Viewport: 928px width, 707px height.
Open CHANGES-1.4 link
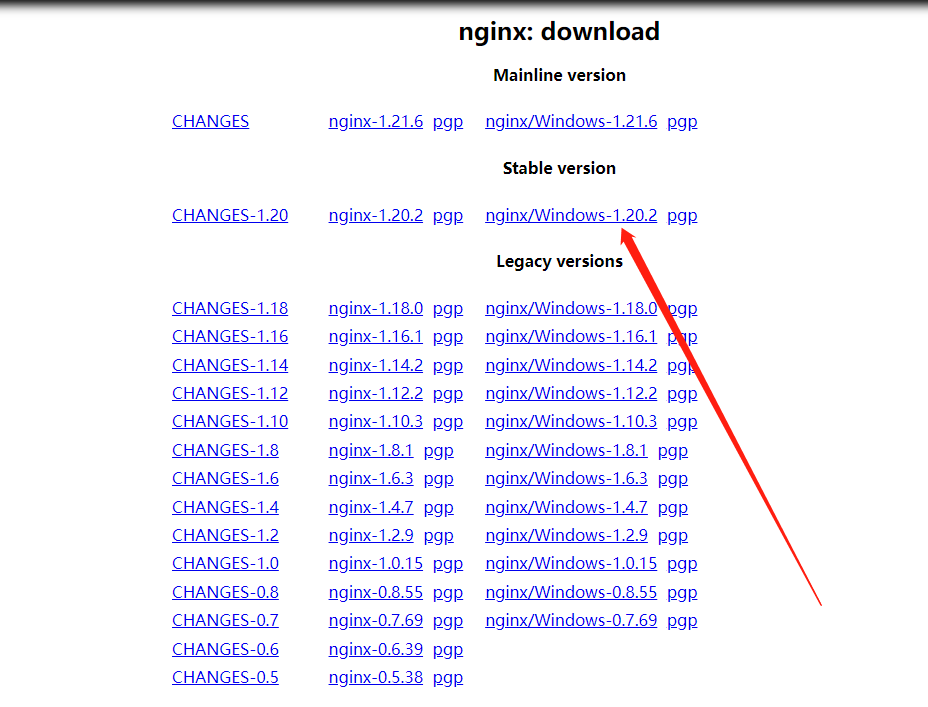coord(225,507)
